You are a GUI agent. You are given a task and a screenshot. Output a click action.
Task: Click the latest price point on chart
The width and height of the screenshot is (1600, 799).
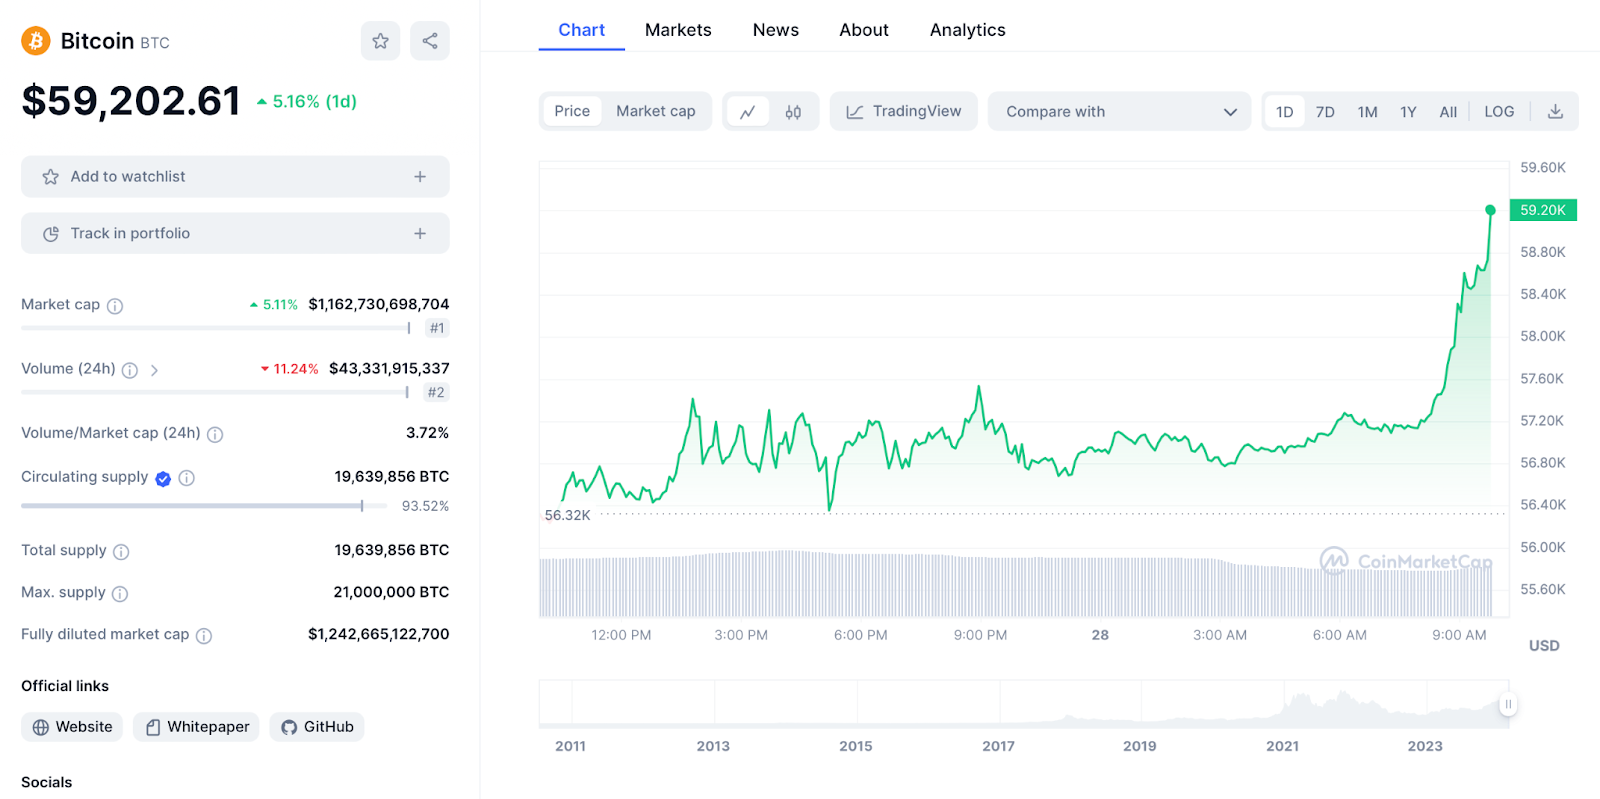point(1490,210)
